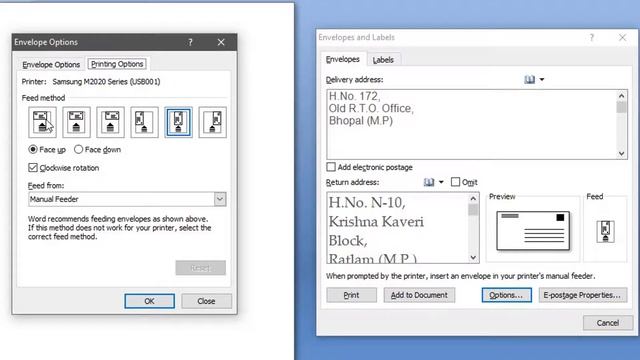Screen dimensions: 640x360
Task: Click OK in Envelope Options dialog
Action: coord(149,301)
